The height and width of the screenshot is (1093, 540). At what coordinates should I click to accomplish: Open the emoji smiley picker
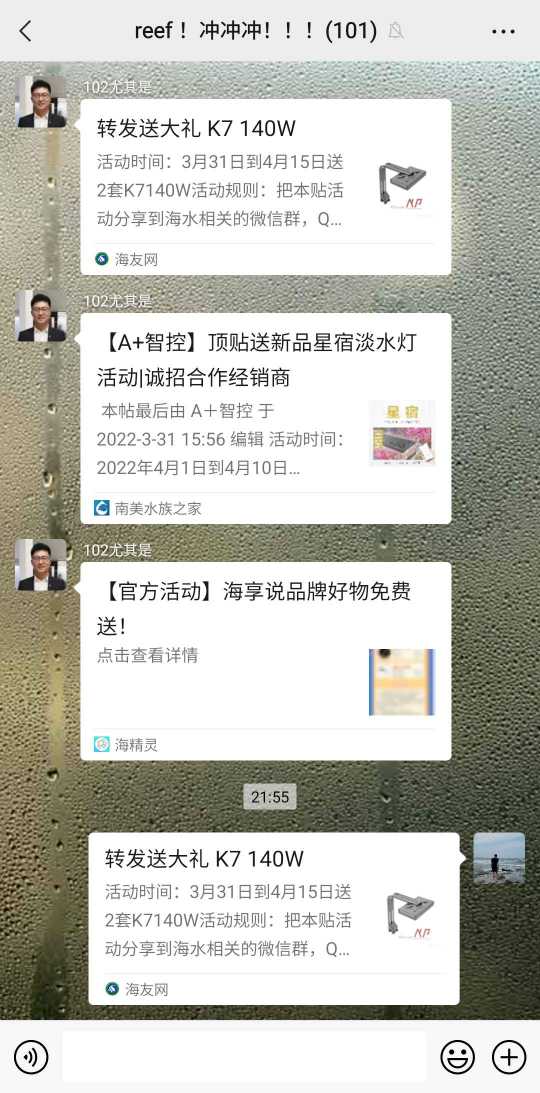point(458,1057)
